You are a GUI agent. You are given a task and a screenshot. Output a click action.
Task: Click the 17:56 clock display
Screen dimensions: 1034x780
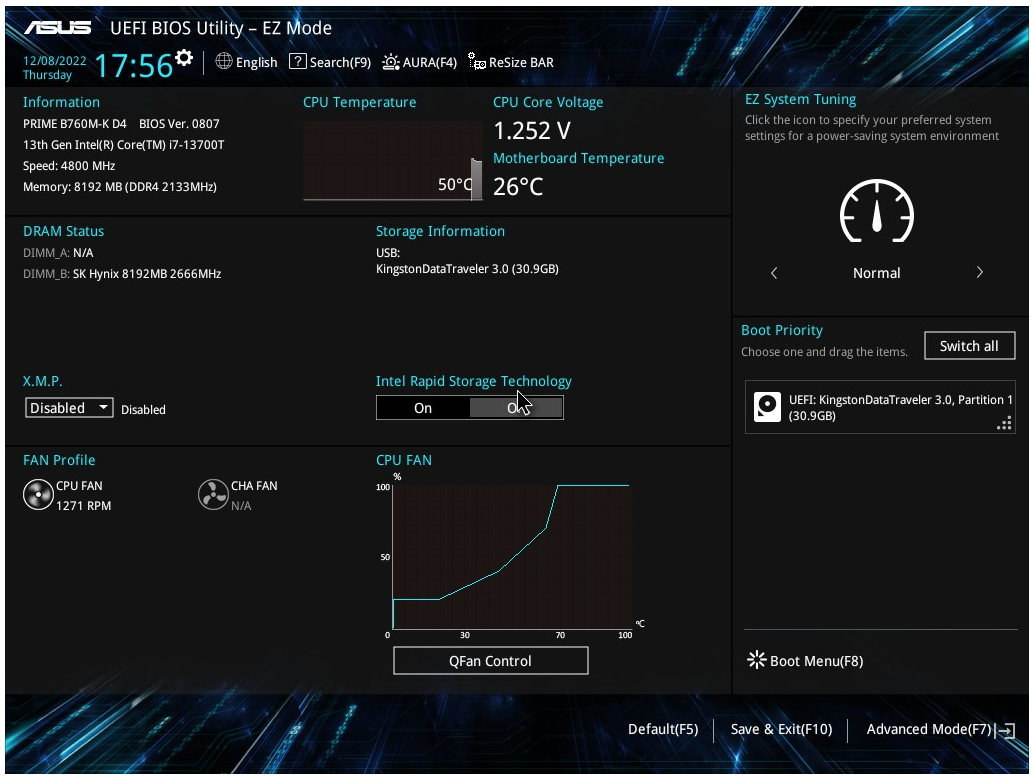134,66
